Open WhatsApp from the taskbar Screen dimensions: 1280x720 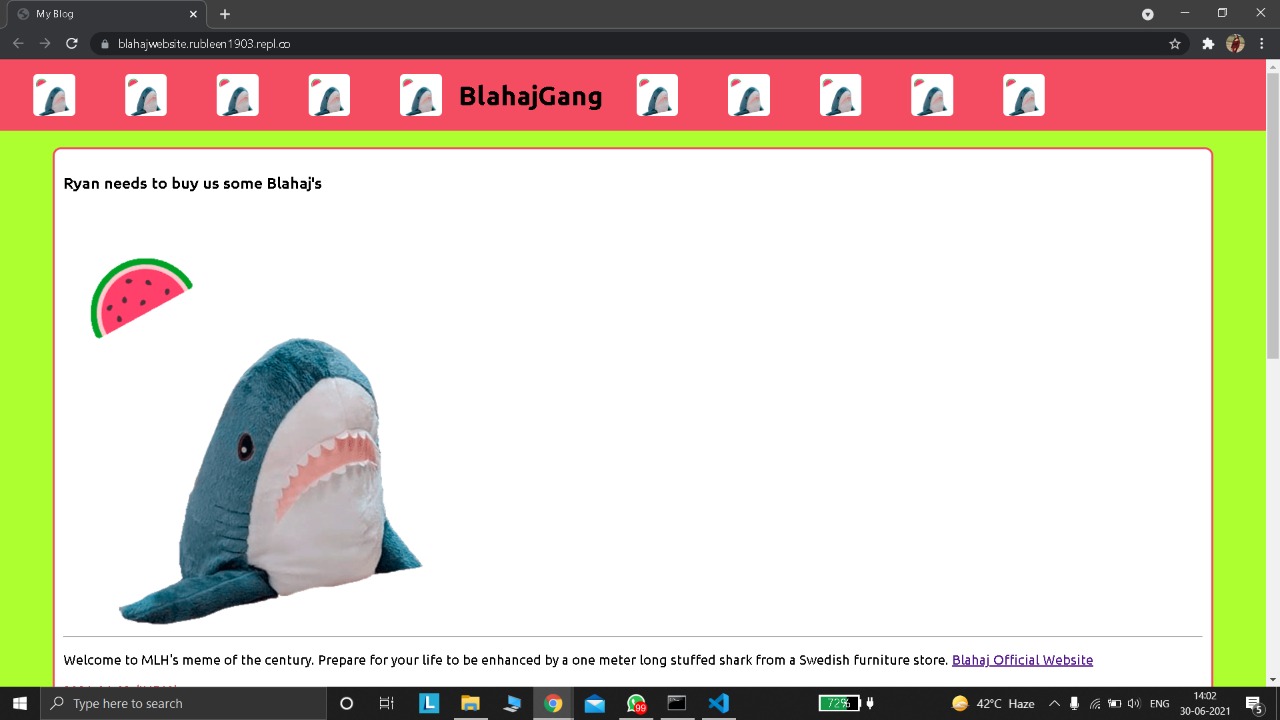click(636, 703)
